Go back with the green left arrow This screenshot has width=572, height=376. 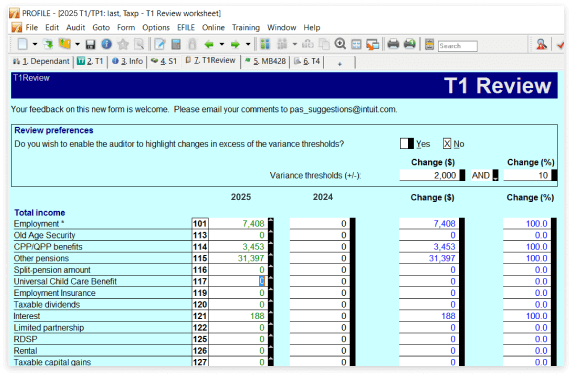coord(209,44)
